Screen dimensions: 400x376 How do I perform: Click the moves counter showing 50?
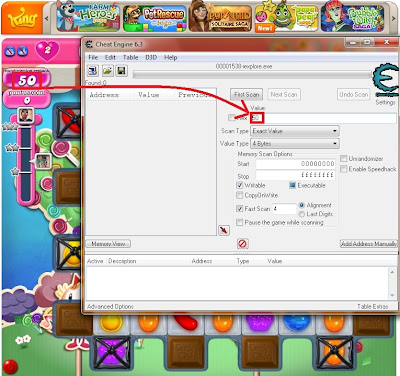(x=27, y=80)
